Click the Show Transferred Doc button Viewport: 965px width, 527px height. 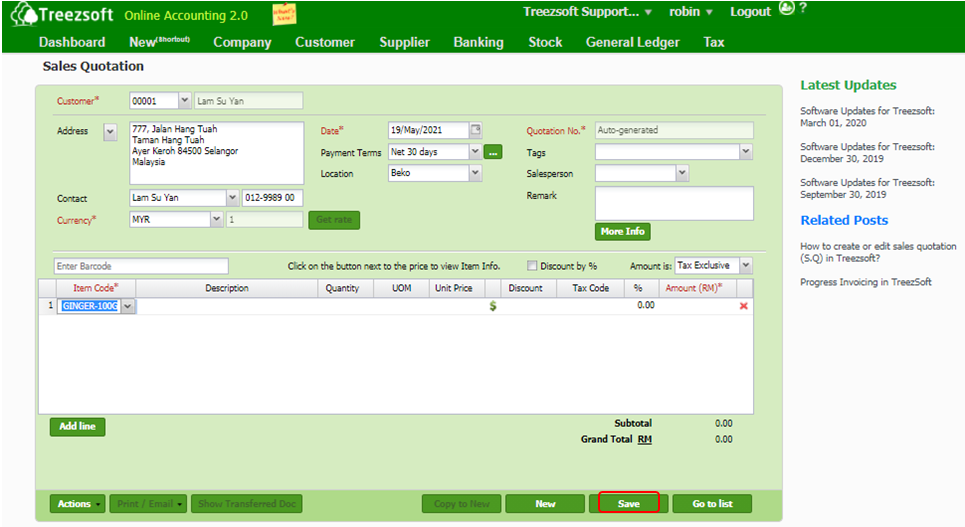[246, 504]
